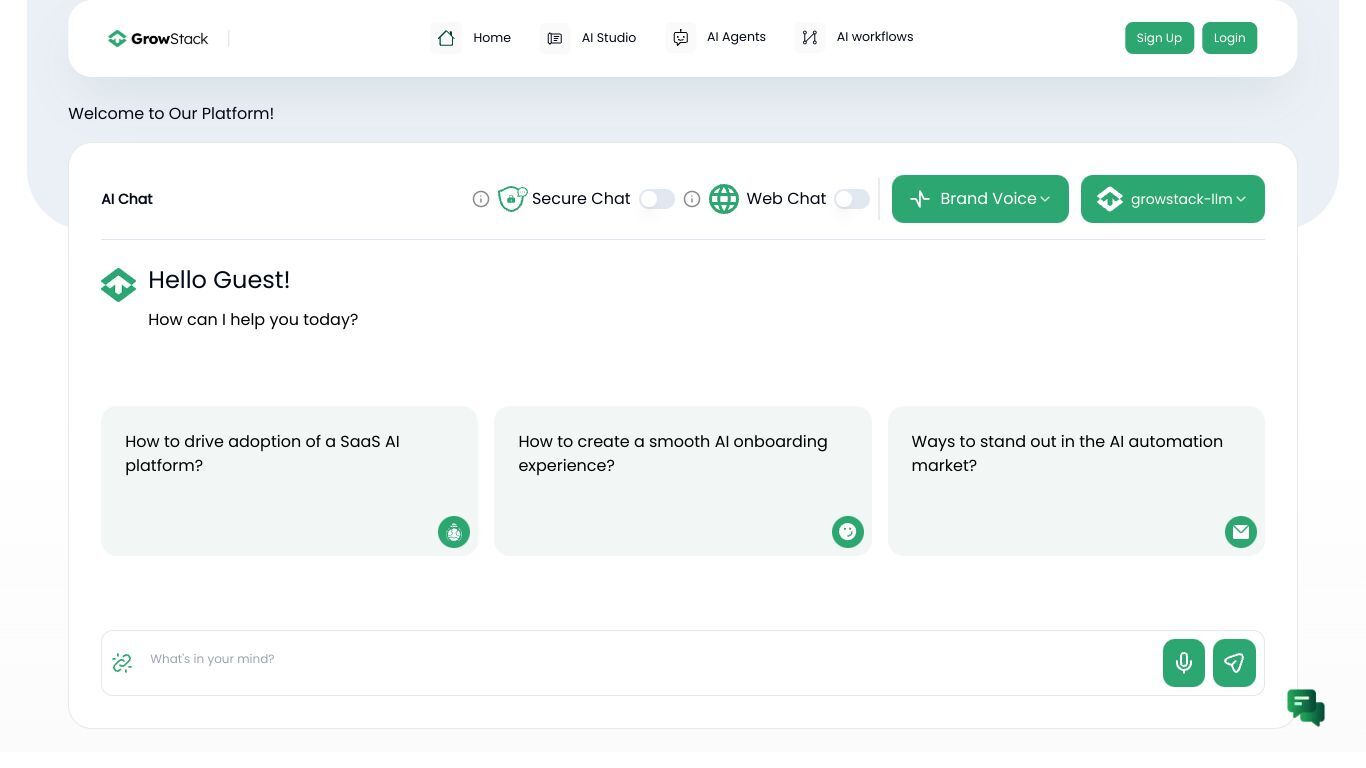The height and width of the screenshot is (768, 1366).
Task: Click the attachment link icon in input
Action: tap(122, 663)
